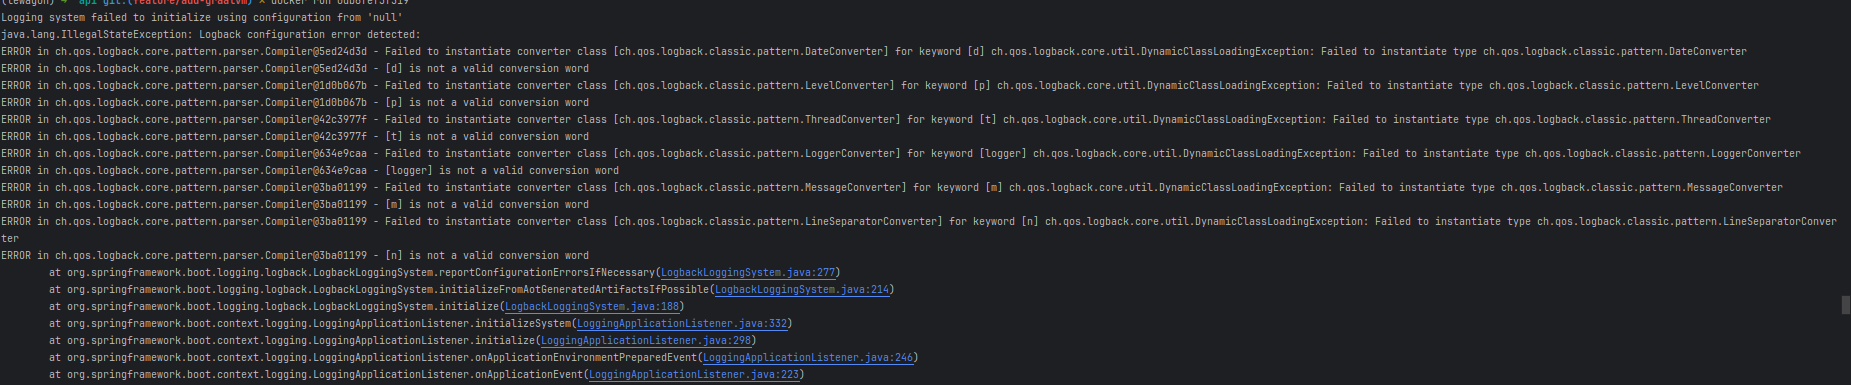The height and width of the screenshot is (385, 1851).
Task: Click the onApplicationEnvironmentPreparedEvent method text
Action: point(586,357)
